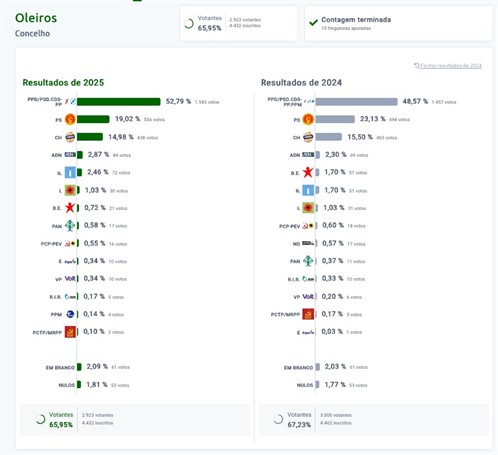Click the green PPD/PSD.CDS-PP bar in 2025
Viewport: 498px width, 455px height.
point(119,101)
